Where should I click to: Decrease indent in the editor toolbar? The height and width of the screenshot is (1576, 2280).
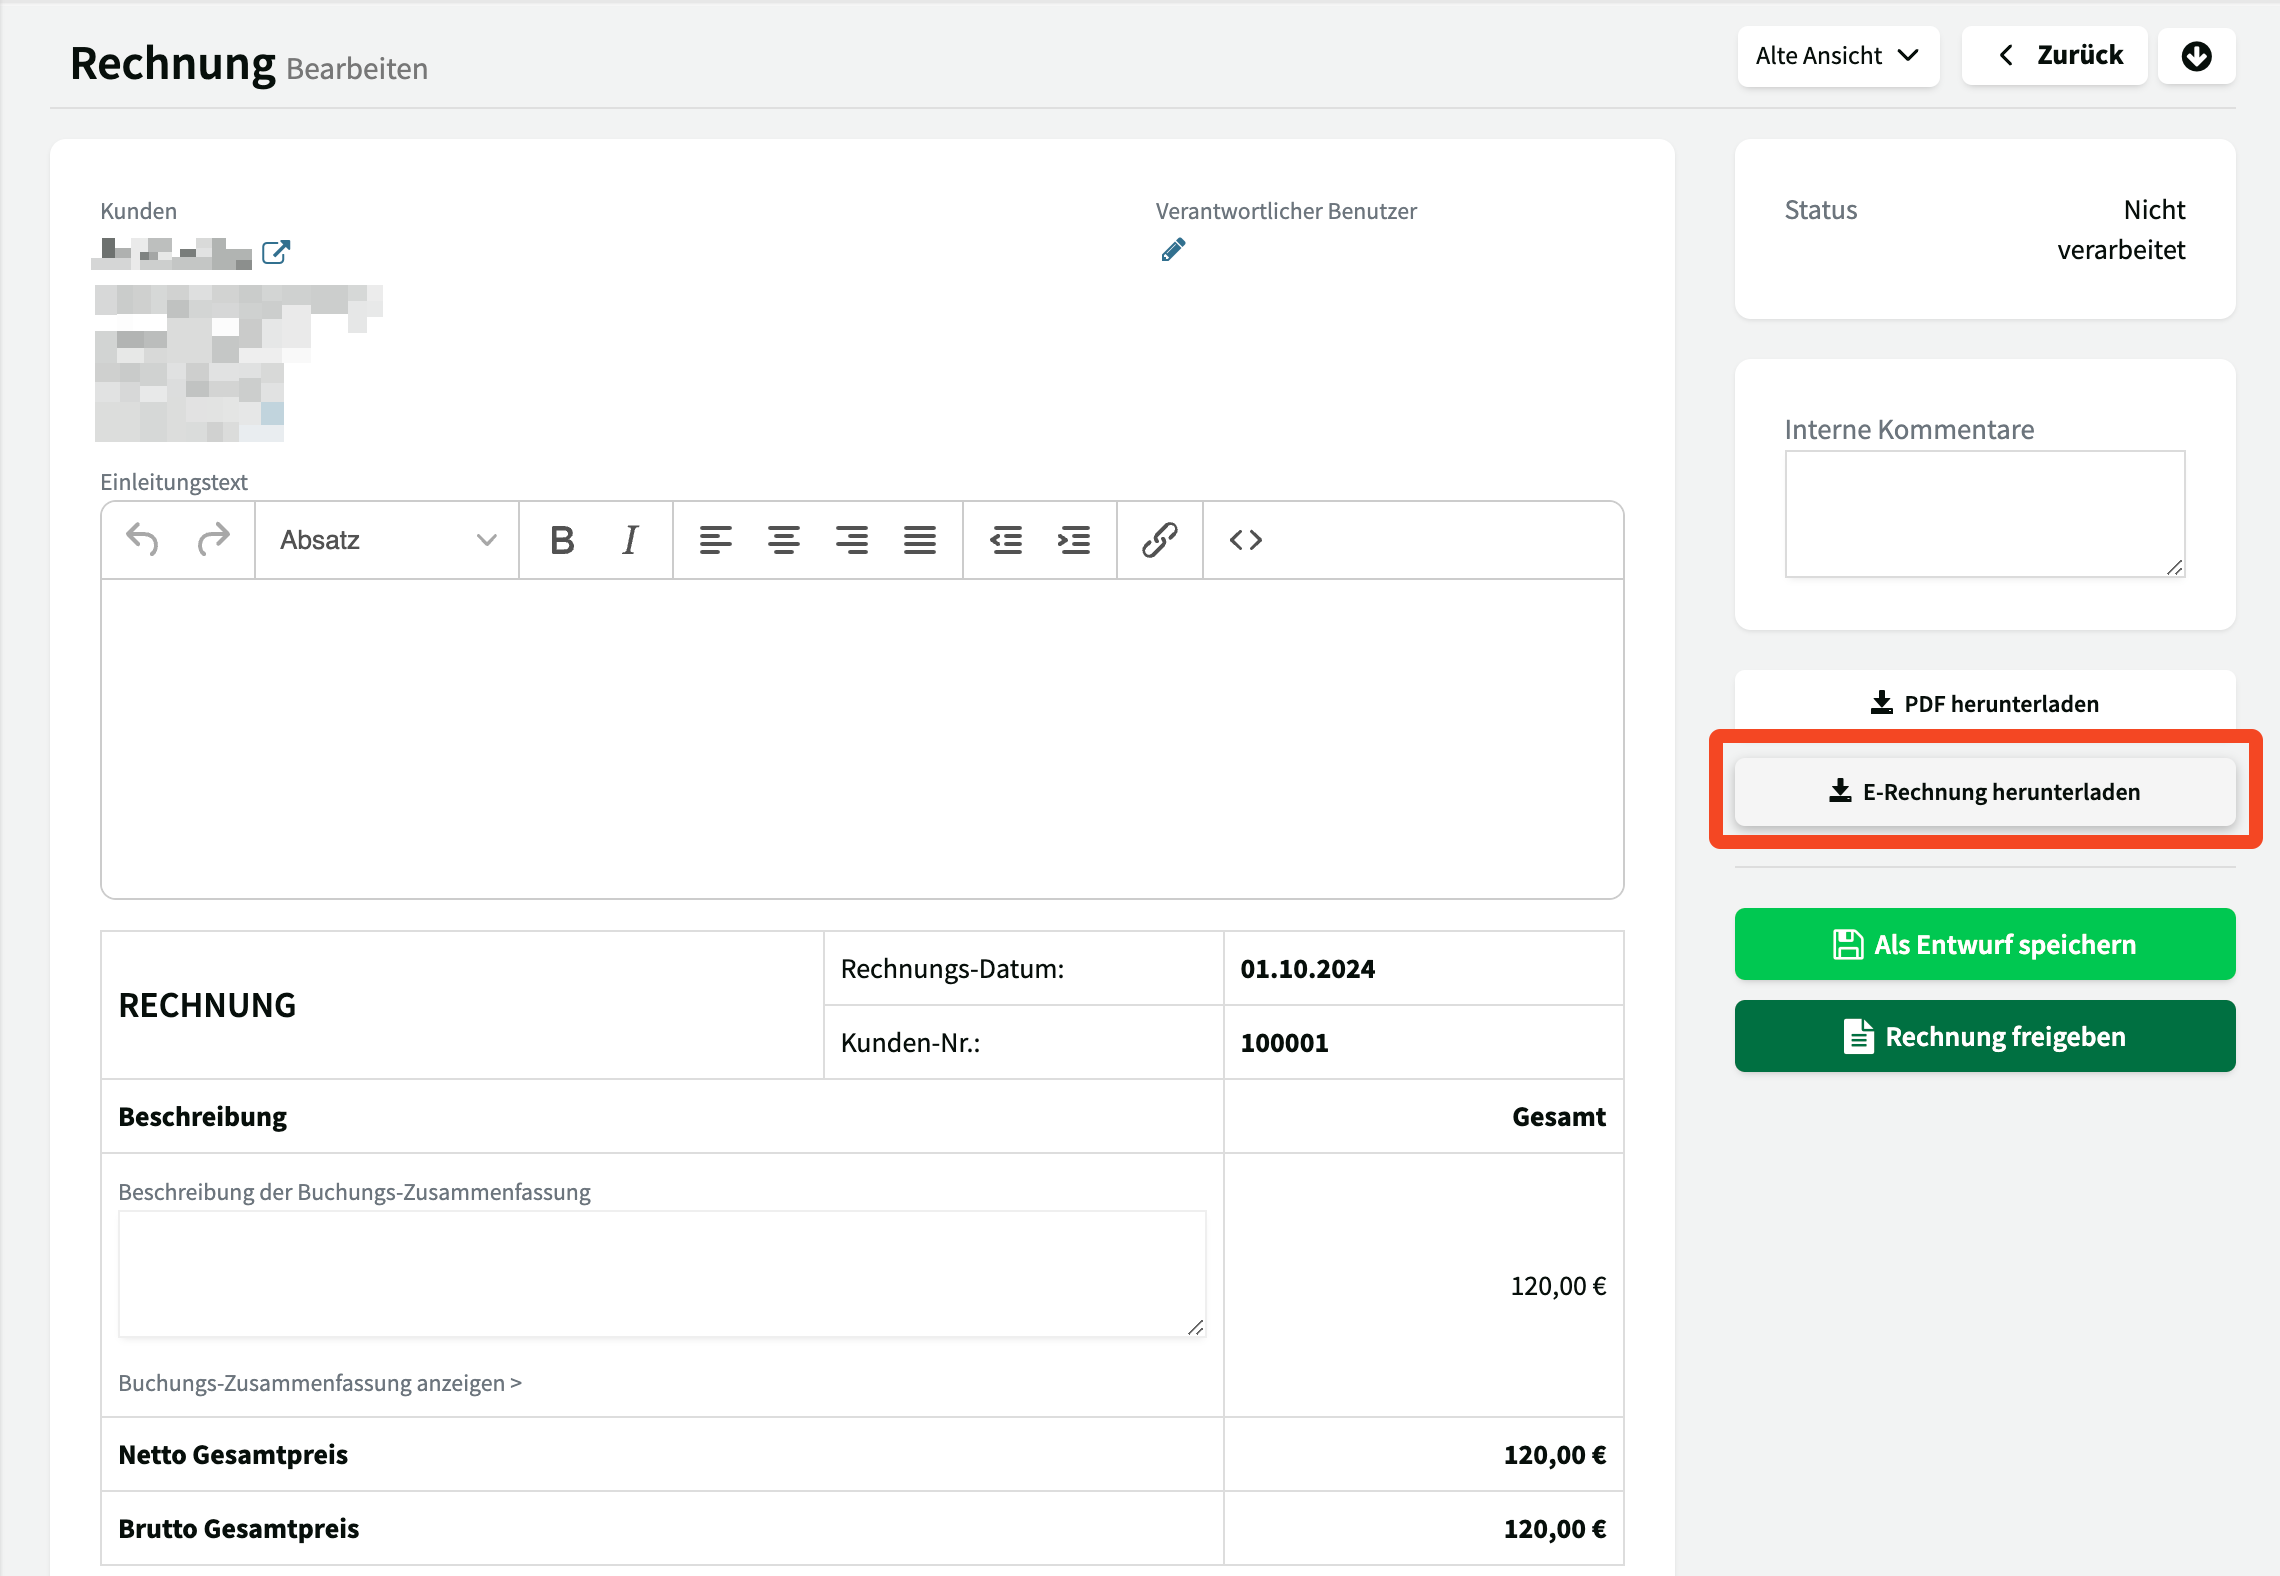tap(1005, 540)
